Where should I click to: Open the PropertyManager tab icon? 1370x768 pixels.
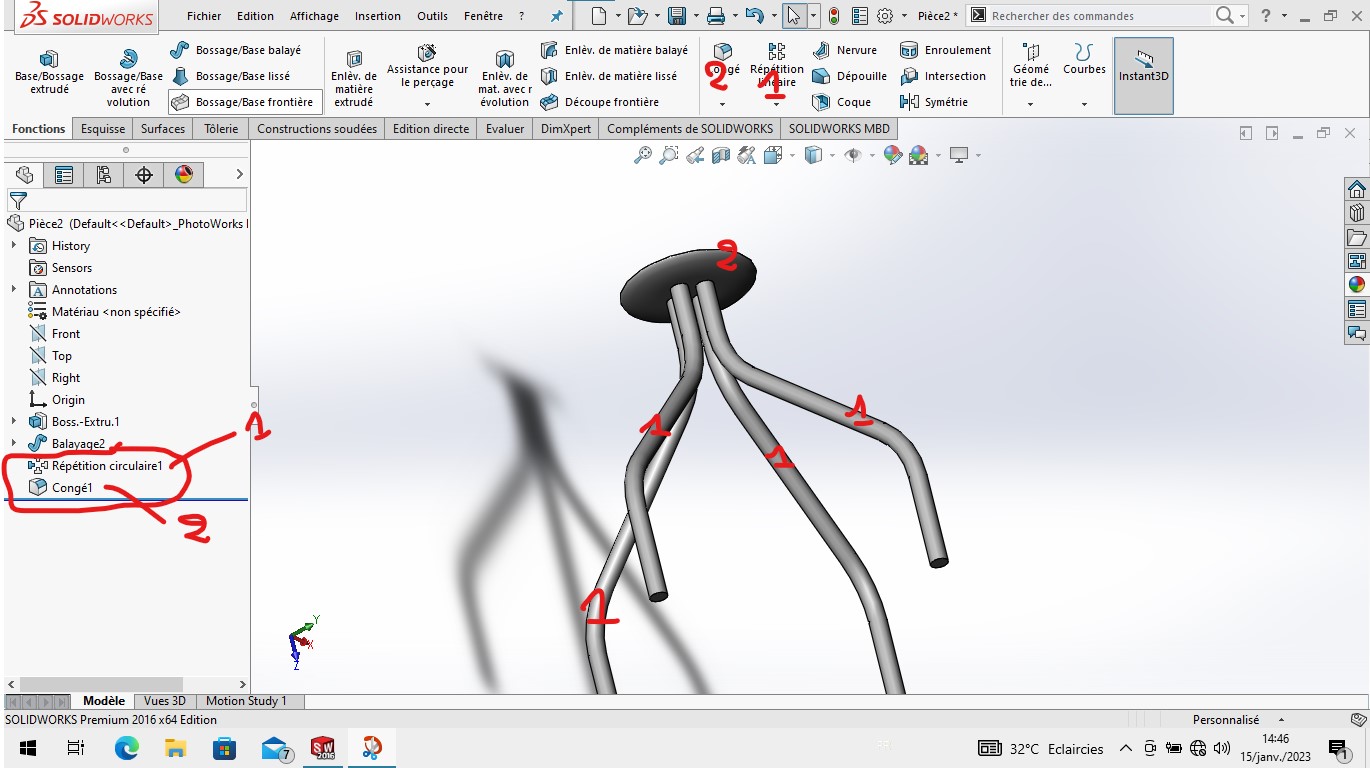64,175
